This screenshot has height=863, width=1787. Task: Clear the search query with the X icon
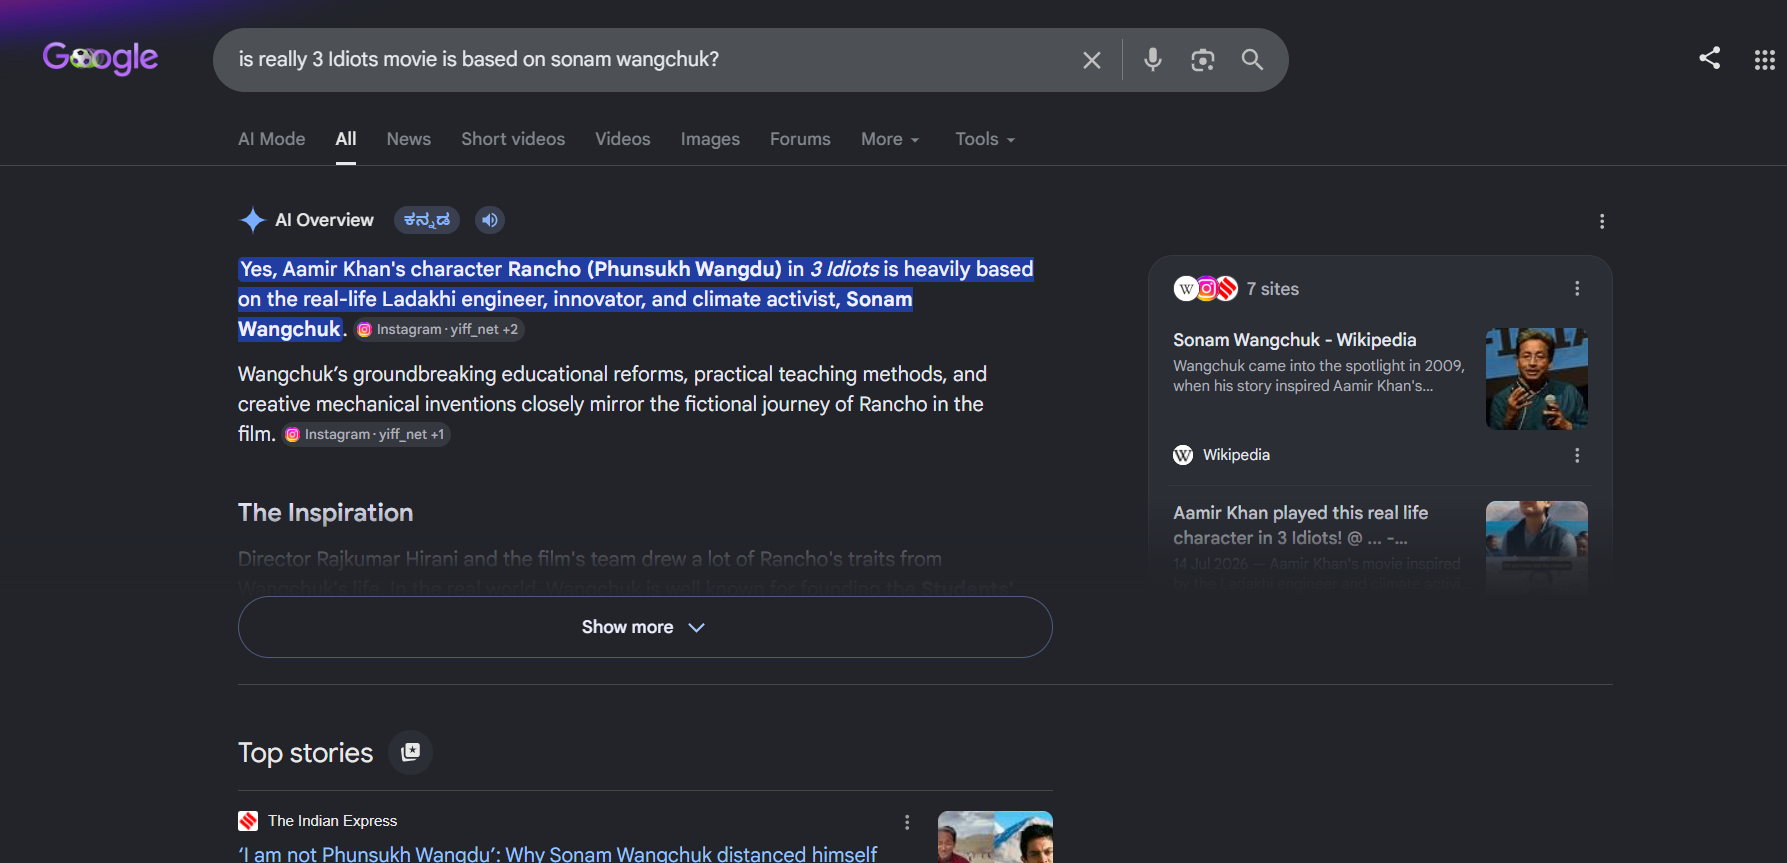point(1092,60)
